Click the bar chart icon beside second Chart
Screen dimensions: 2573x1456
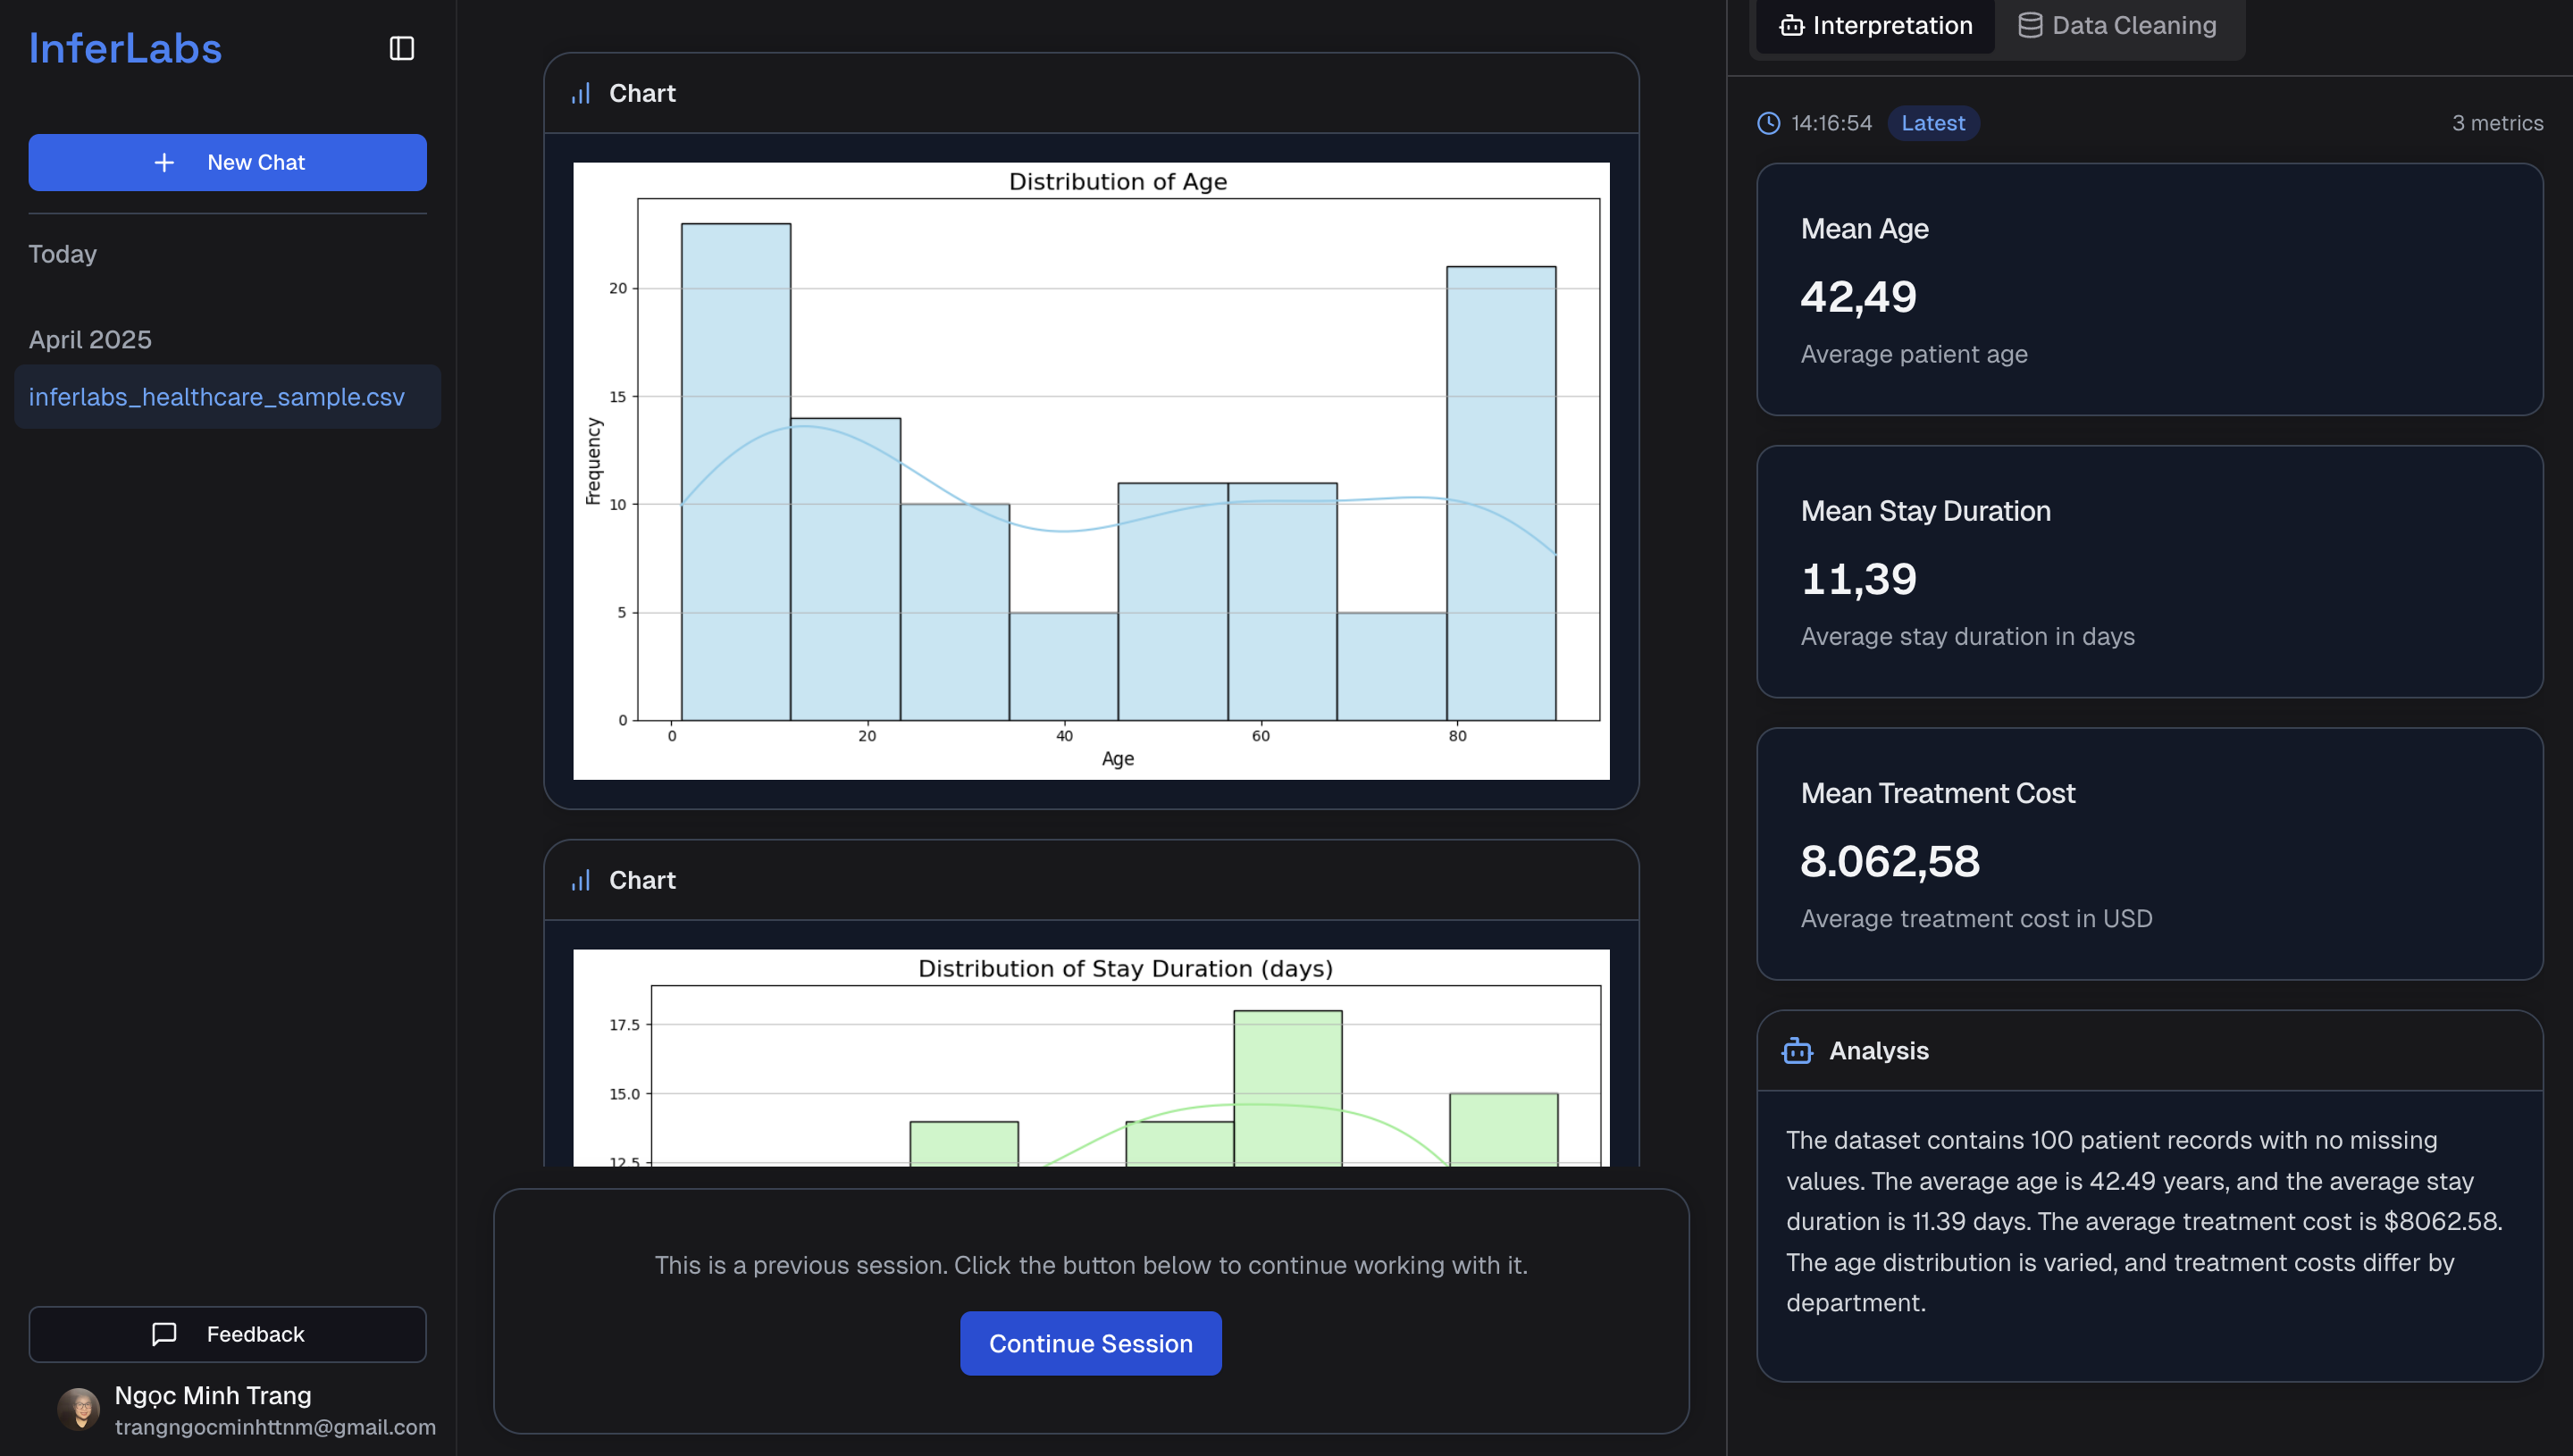tap(581, 880)
